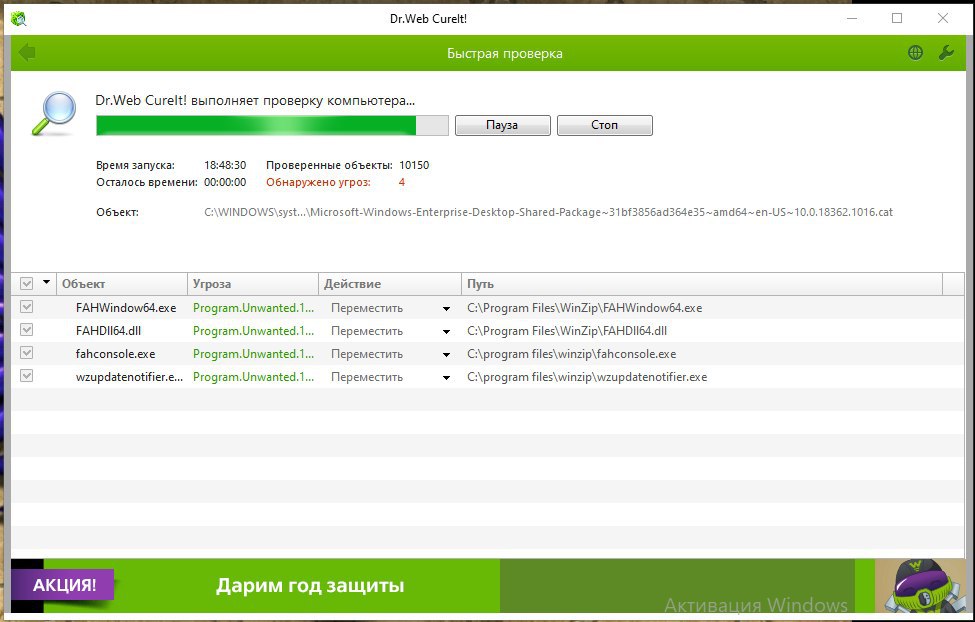975x622 pixels.
Task: Click the АКЦИЯ! promo badge
Action: pyautogui.click(x=65, y=585)
